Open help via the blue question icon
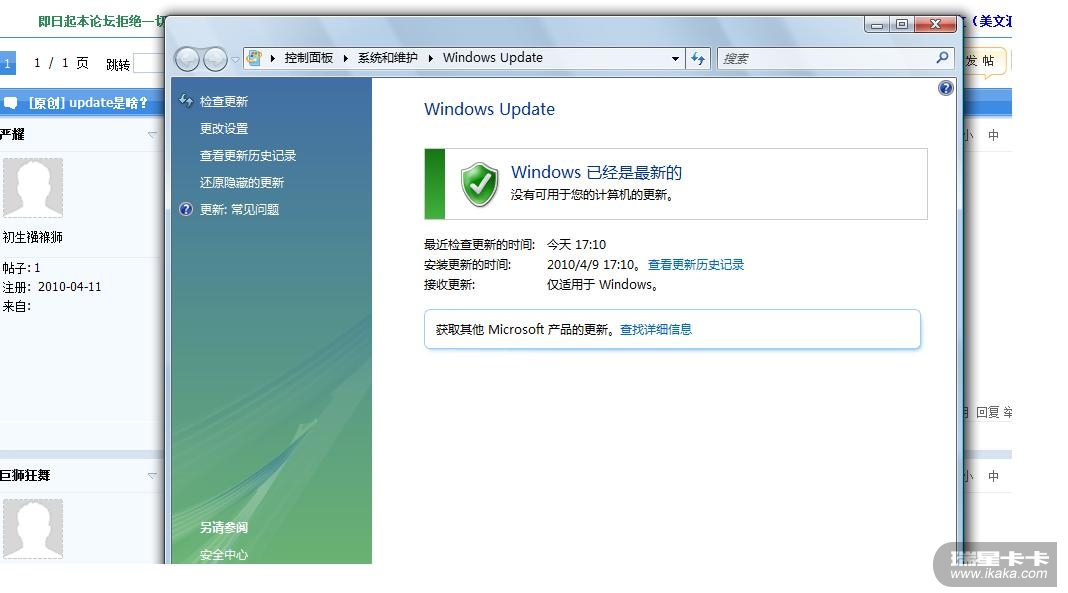 945,88
